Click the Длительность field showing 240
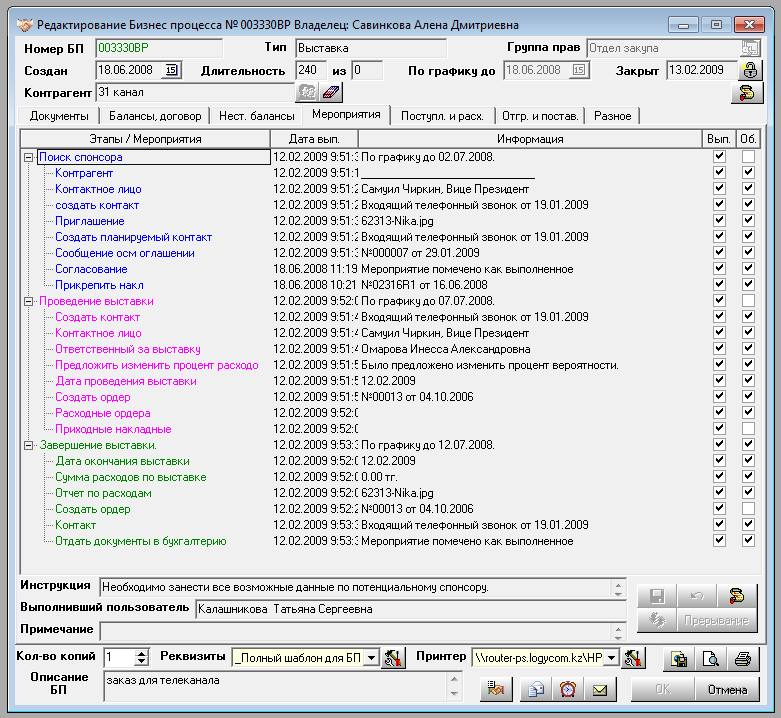Screen dimensions: 781x718 [x=310, y=70]
